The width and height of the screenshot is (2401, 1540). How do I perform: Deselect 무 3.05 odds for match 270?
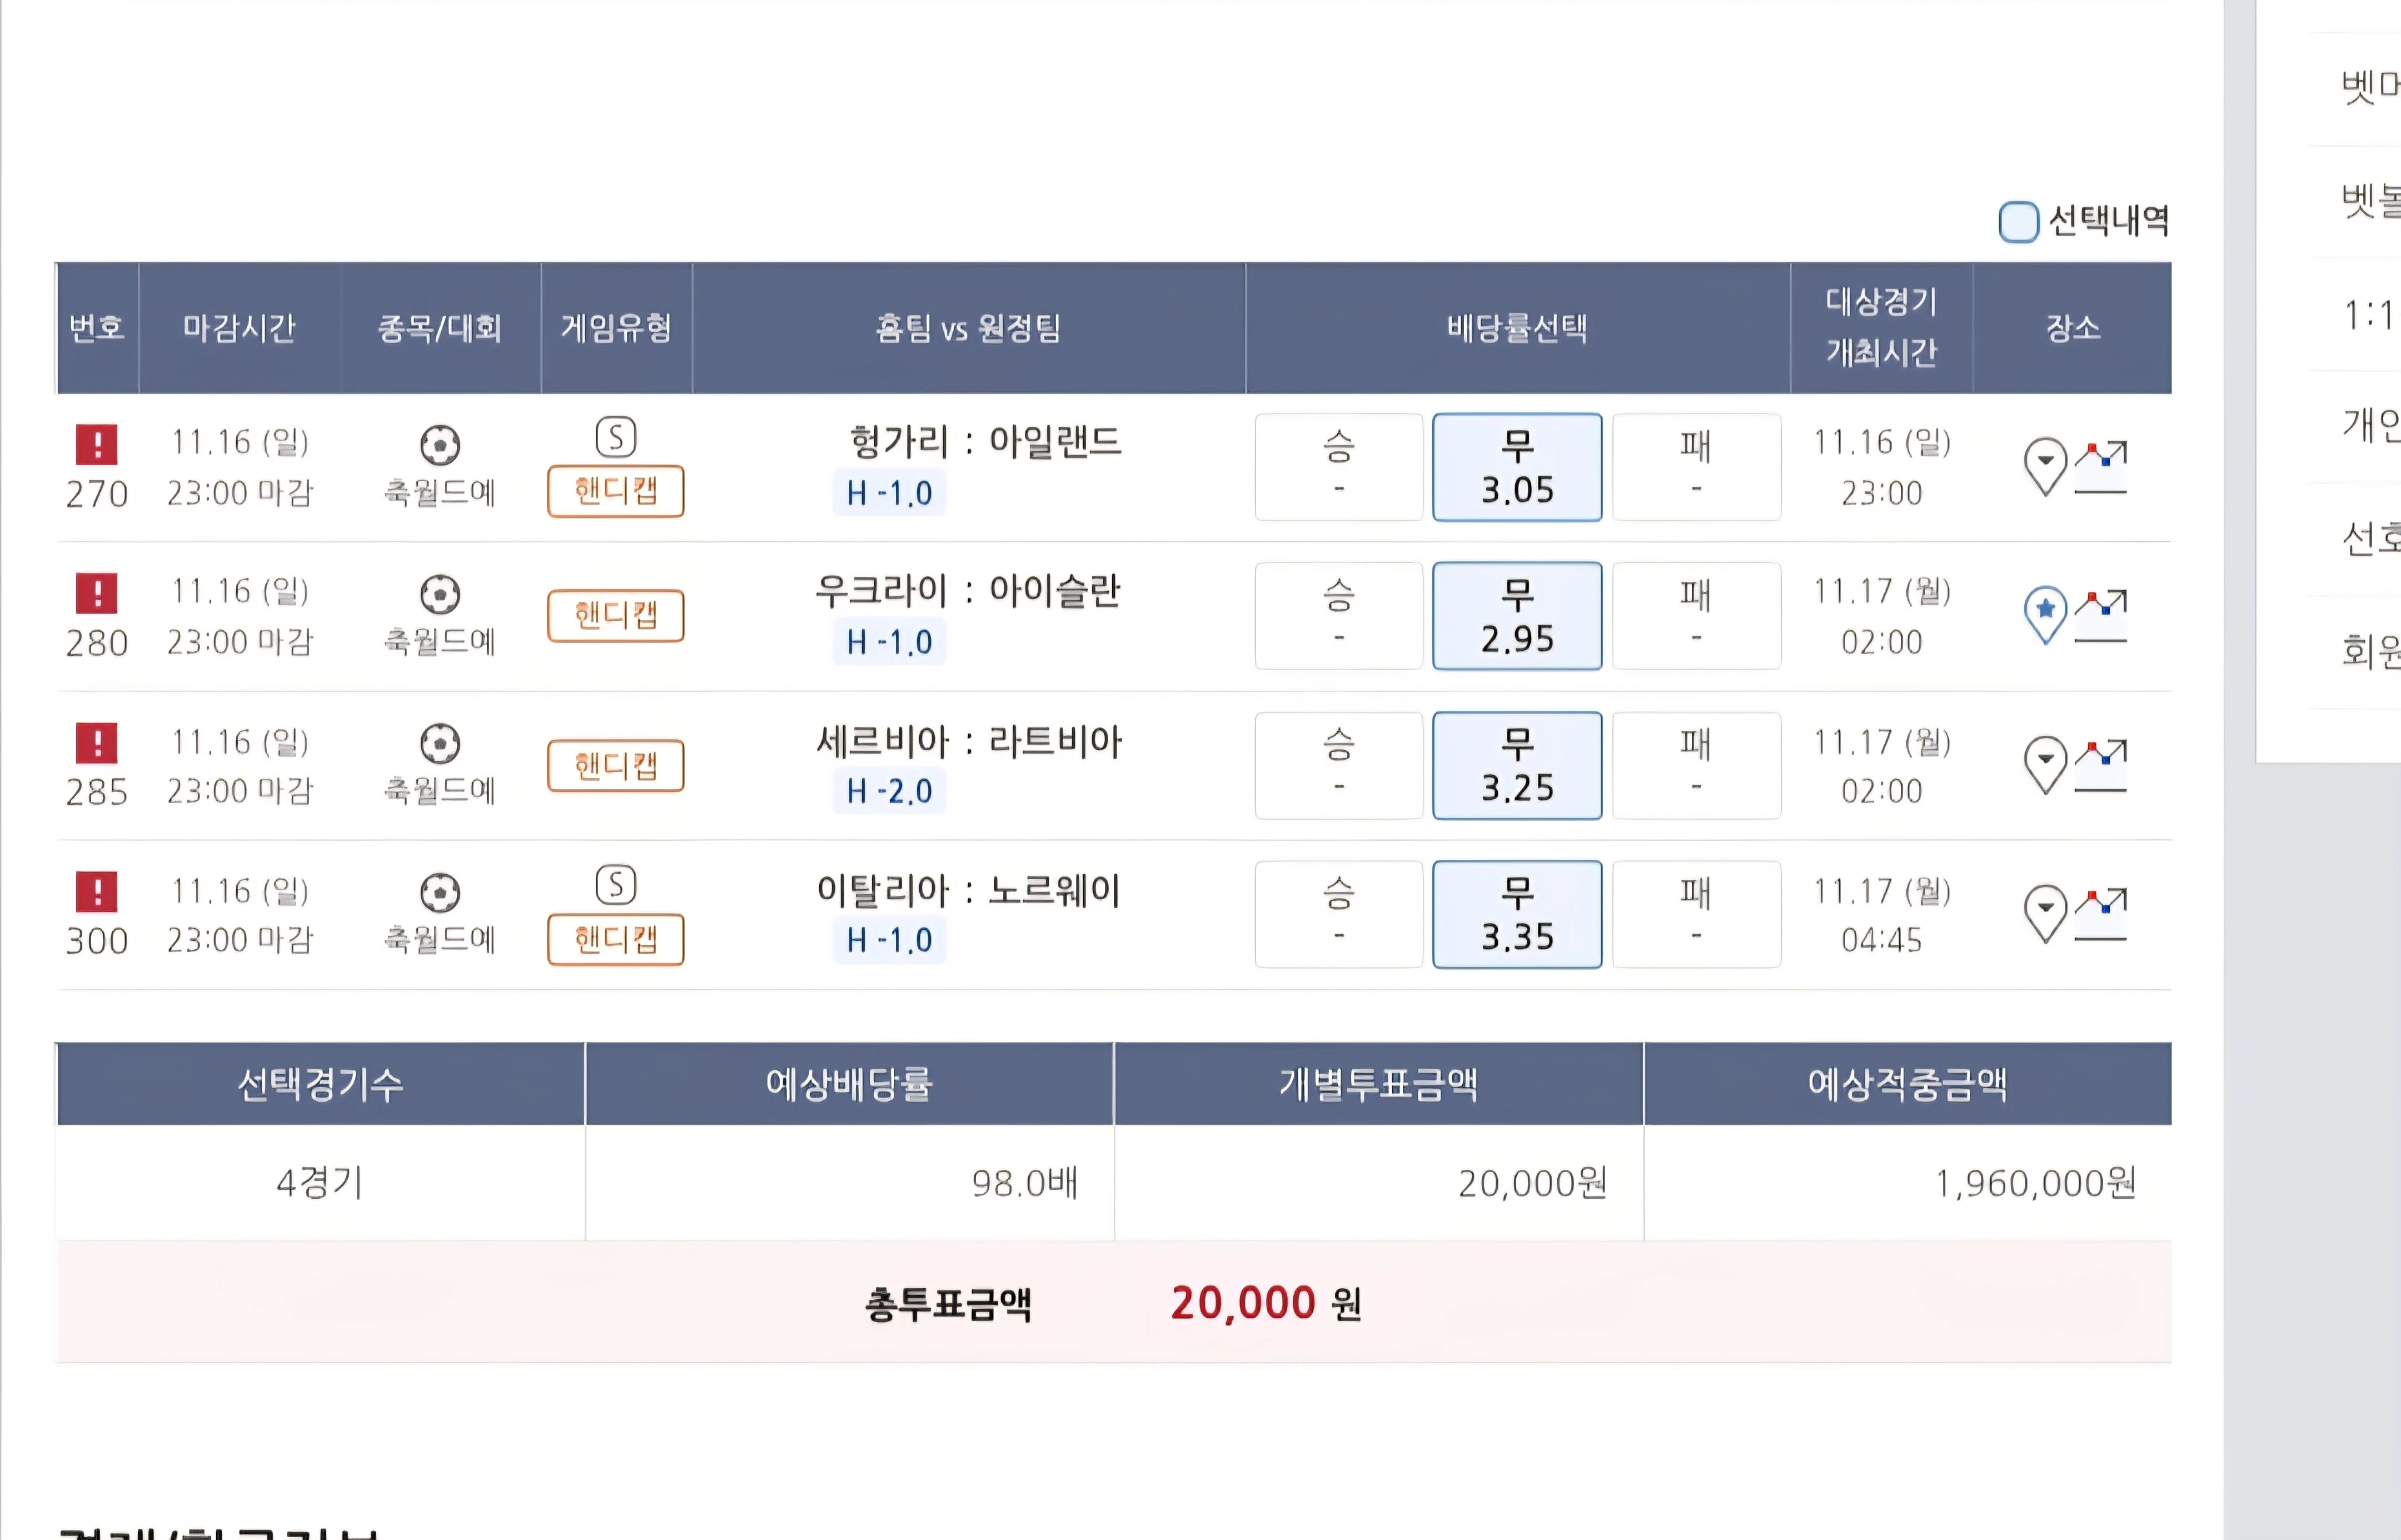[x=1517, y=467]
